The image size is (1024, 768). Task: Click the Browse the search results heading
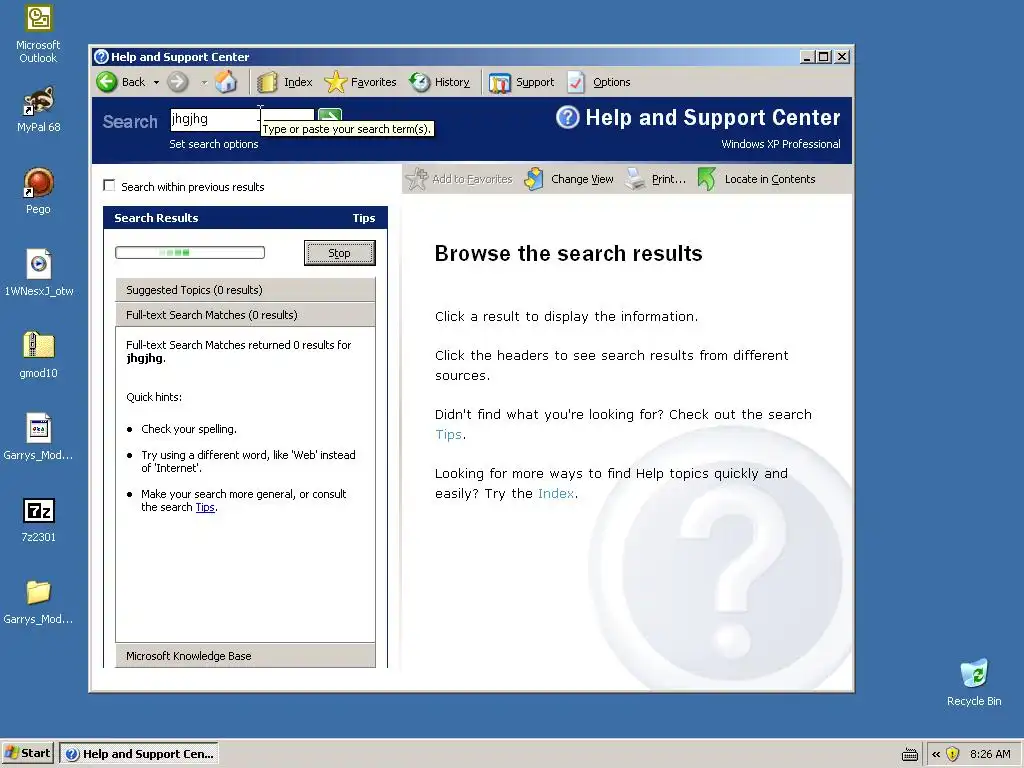[568, 253]
